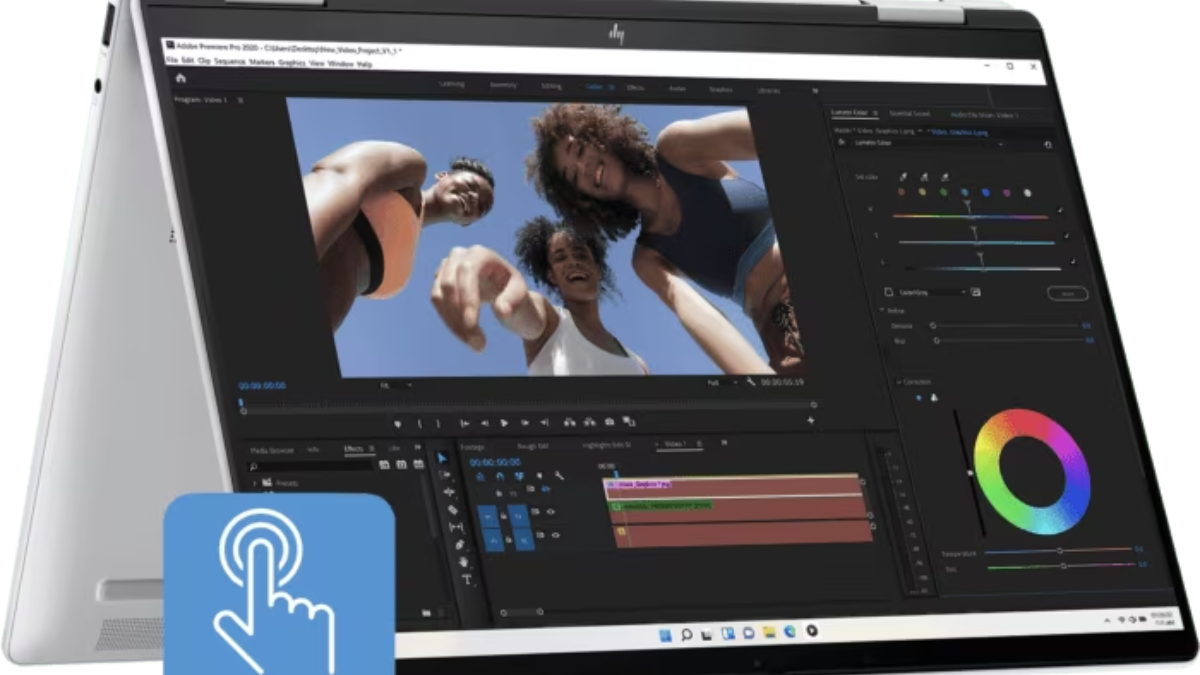Open the File menu

172,62
